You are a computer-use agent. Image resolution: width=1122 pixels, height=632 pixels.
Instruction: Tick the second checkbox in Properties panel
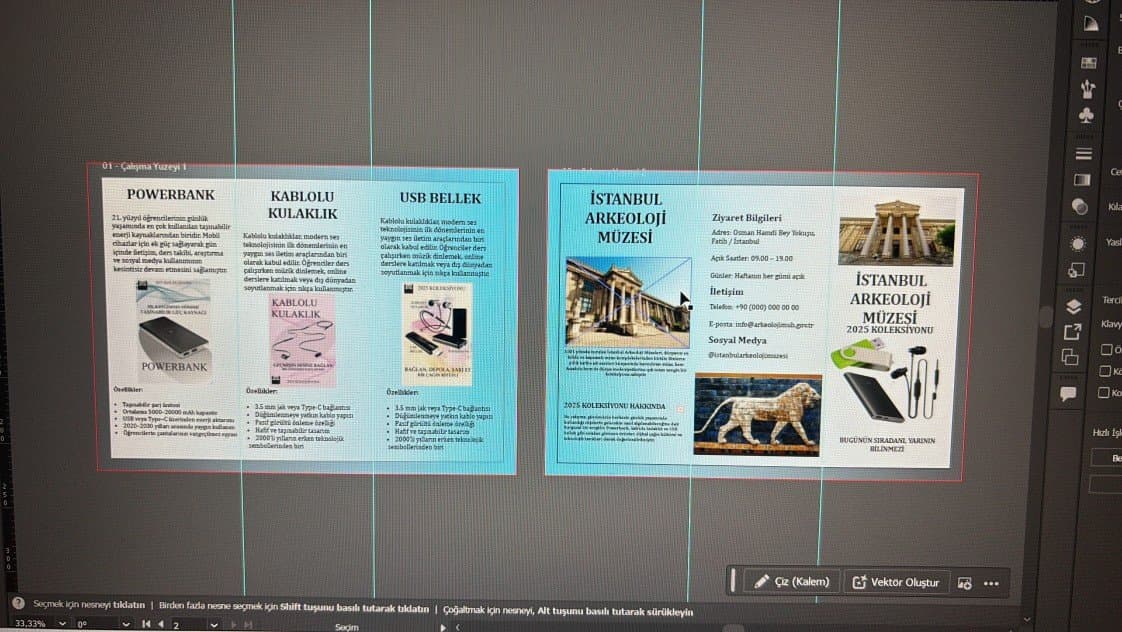point(1105,371)
